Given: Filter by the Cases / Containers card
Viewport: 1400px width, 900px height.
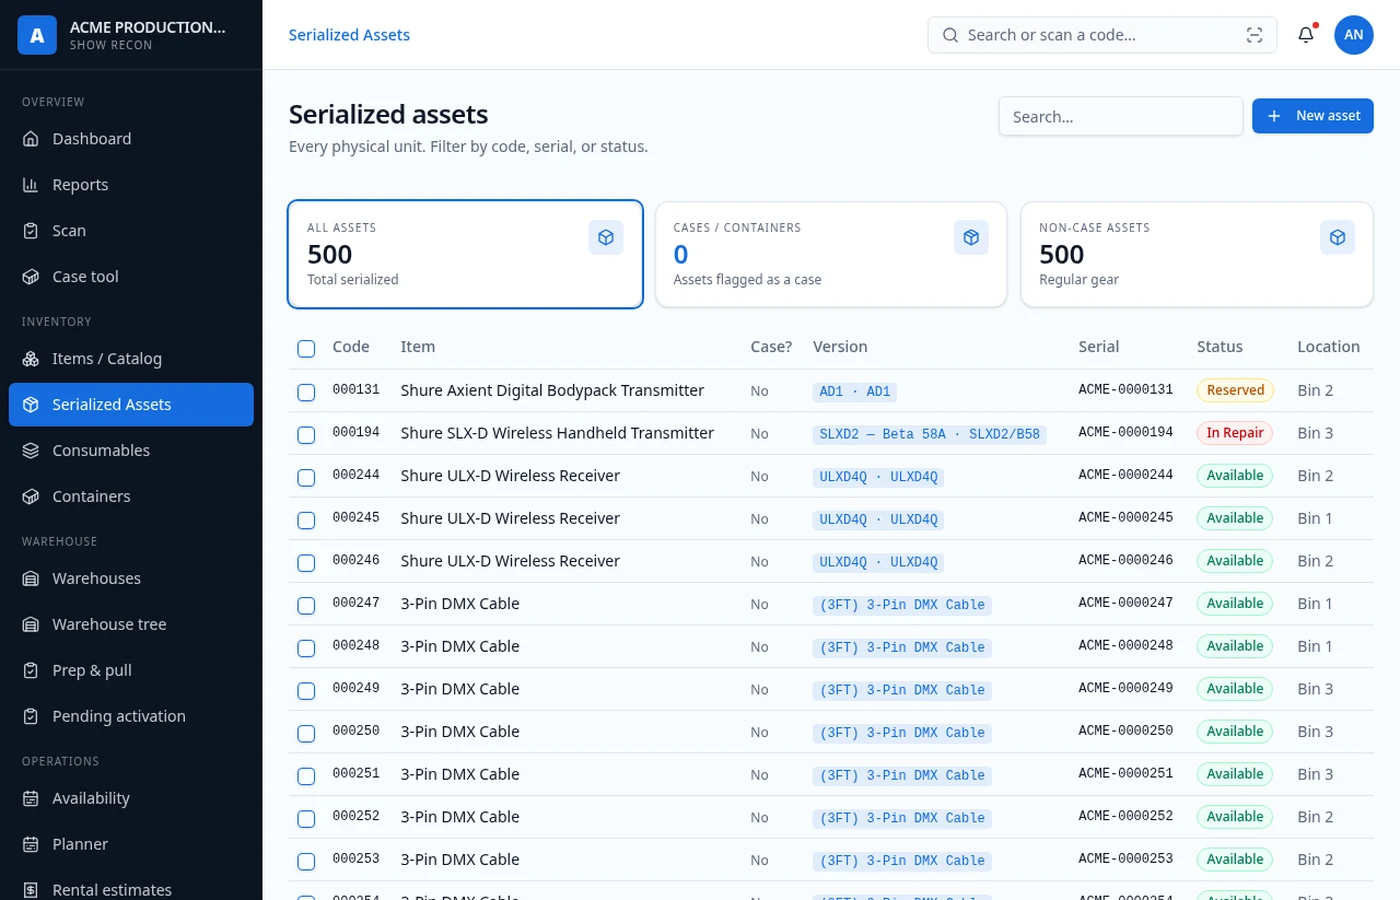Looking at the screenshot, I should pos(831,254).
